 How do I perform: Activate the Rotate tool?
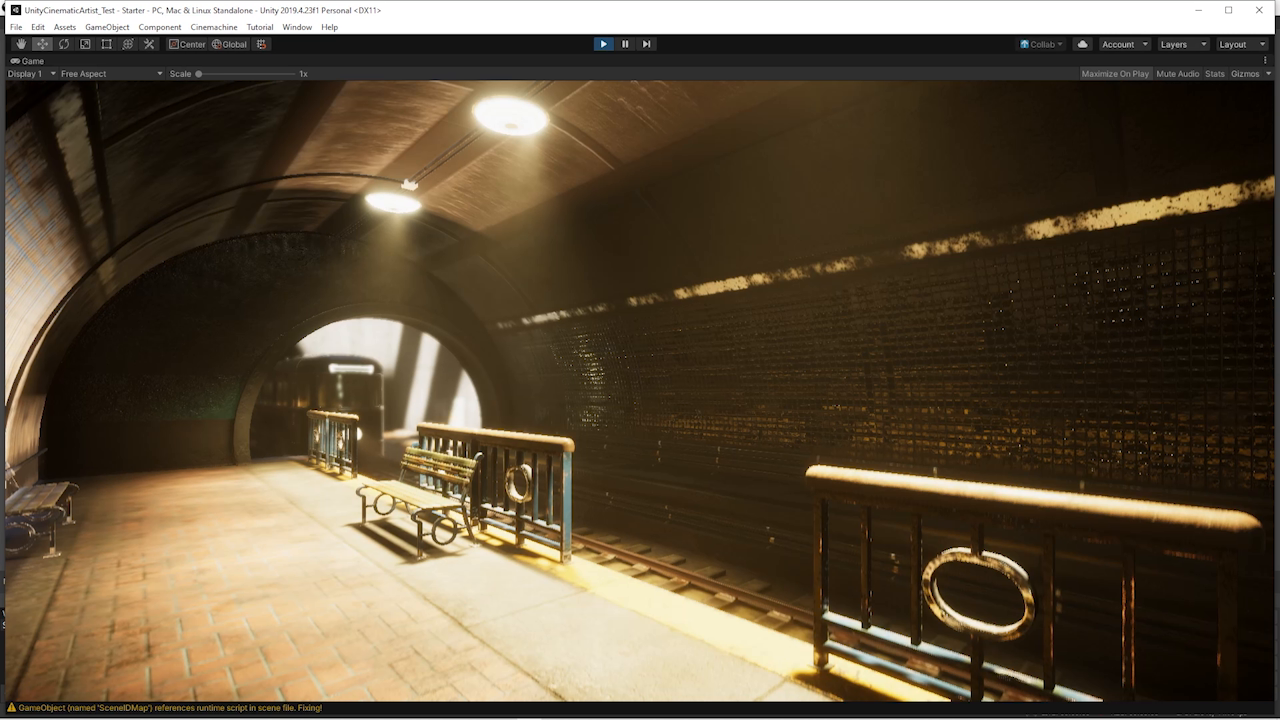point(63,44)
